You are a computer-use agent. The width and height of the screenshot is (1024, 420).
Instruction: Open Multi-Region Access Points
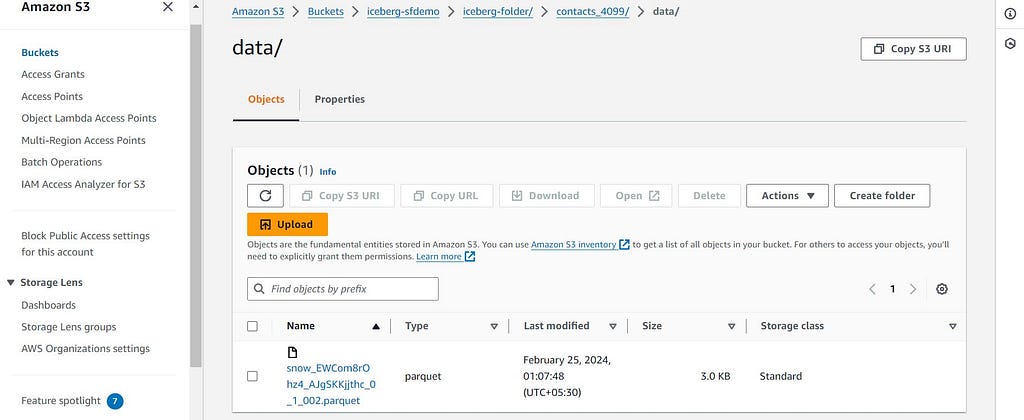click(84, 140)
